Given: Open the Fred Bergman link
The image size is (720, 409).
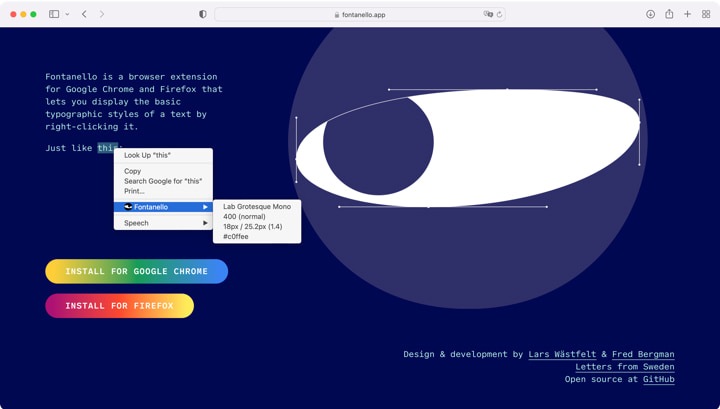Looking at the screenshot, I should [643, 354].
